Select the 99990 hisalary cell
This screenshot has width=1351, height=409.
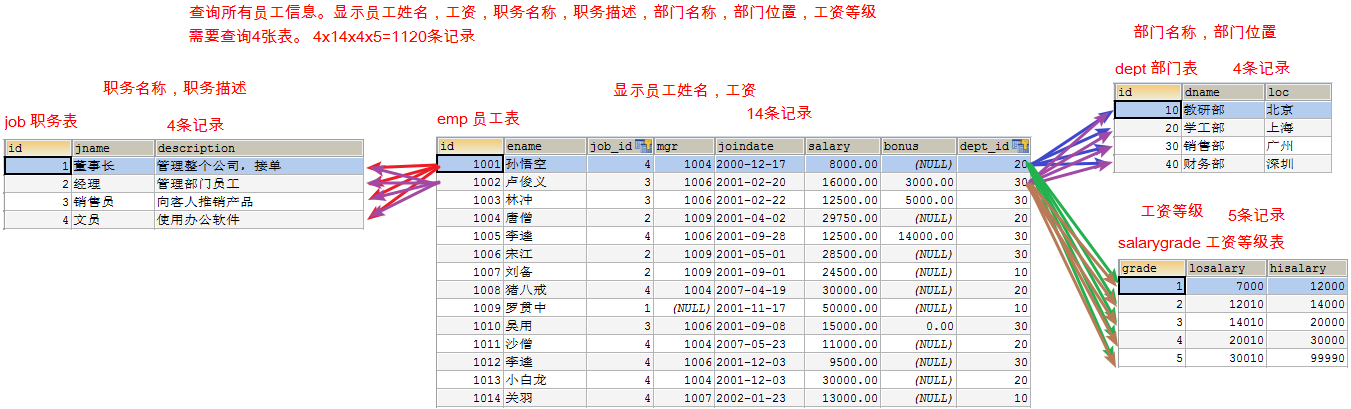click(1306, 358)
